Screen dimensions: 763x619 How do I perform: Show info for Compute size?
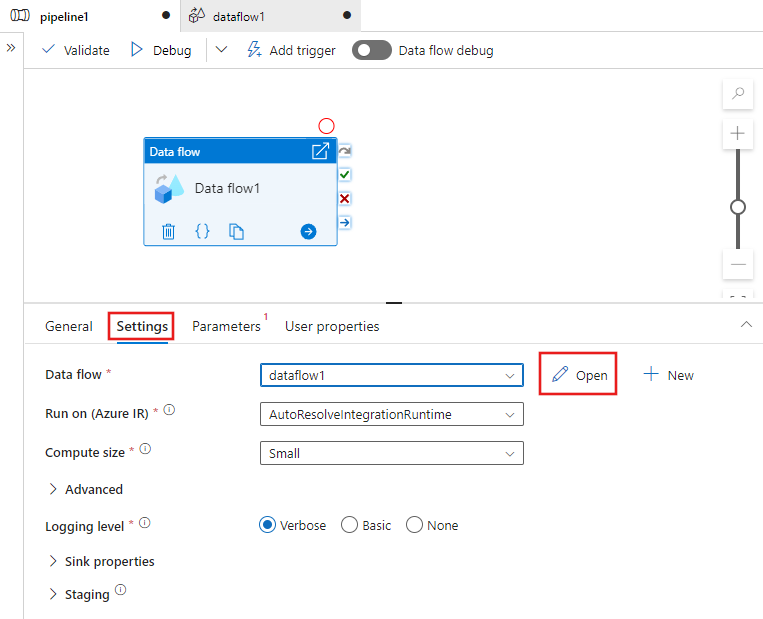[145, 449]
